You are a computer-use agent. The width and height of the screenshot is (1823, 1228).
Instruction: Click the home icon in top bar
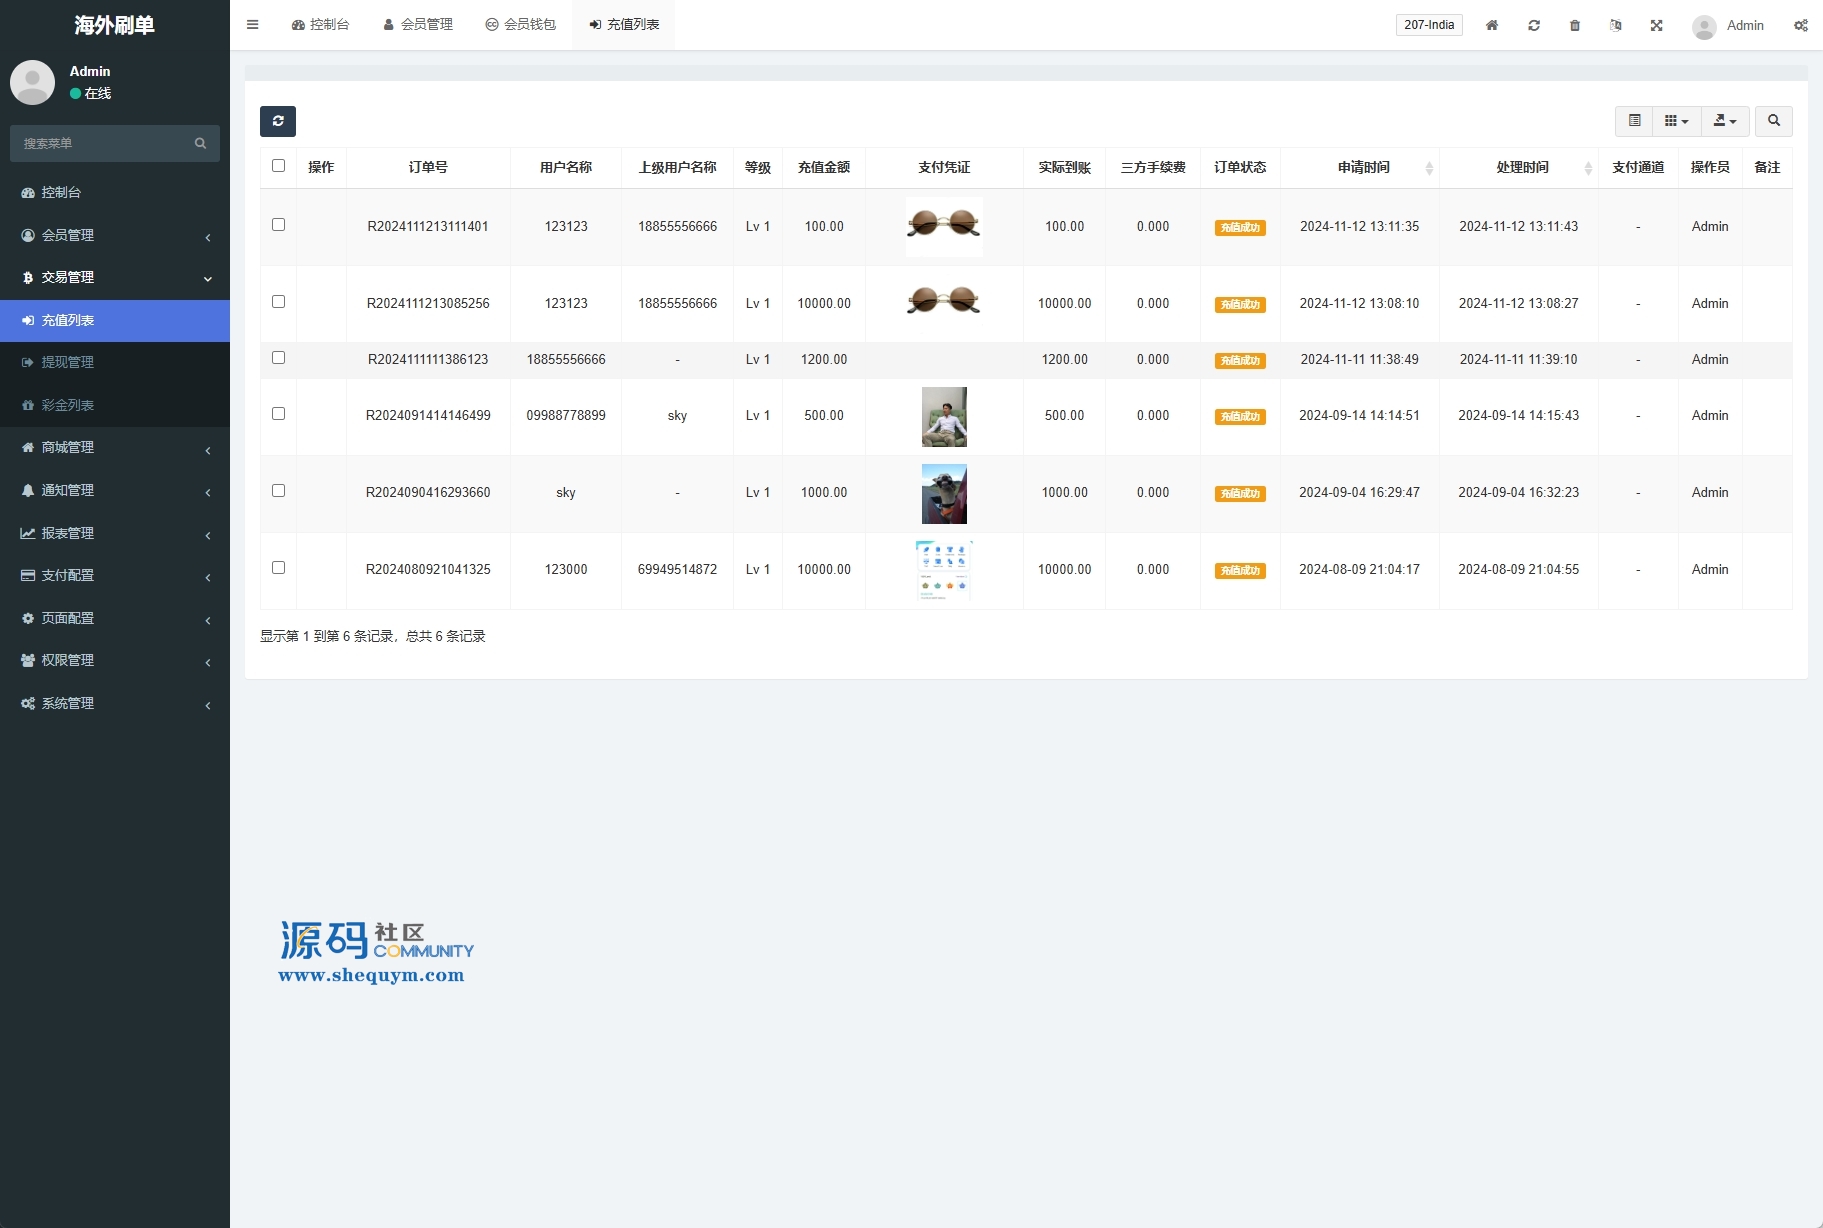(1491, 25)
